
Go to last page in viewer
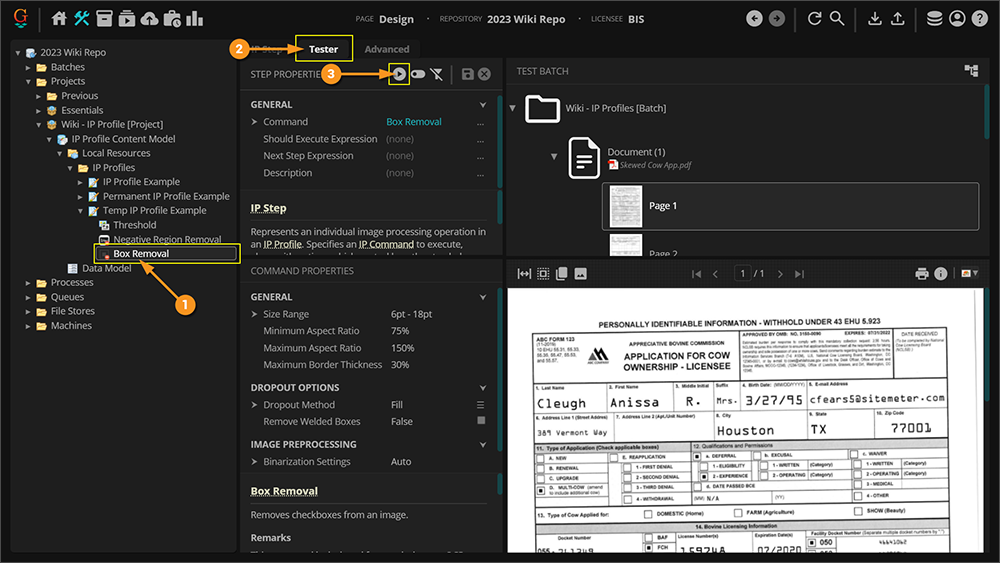[799, 274]
